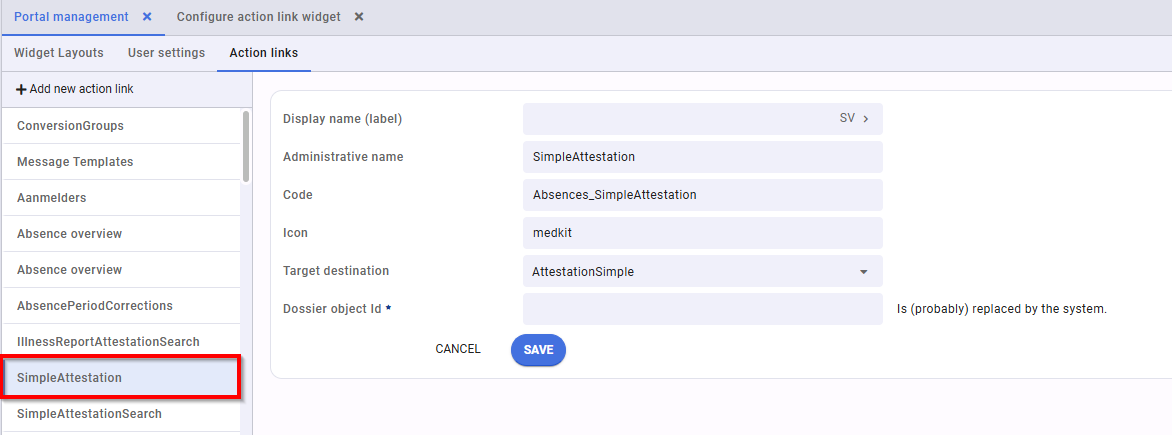1172x435 pixels.
Task: Close the Configure action link widget tab
Action: coord(359,17)
